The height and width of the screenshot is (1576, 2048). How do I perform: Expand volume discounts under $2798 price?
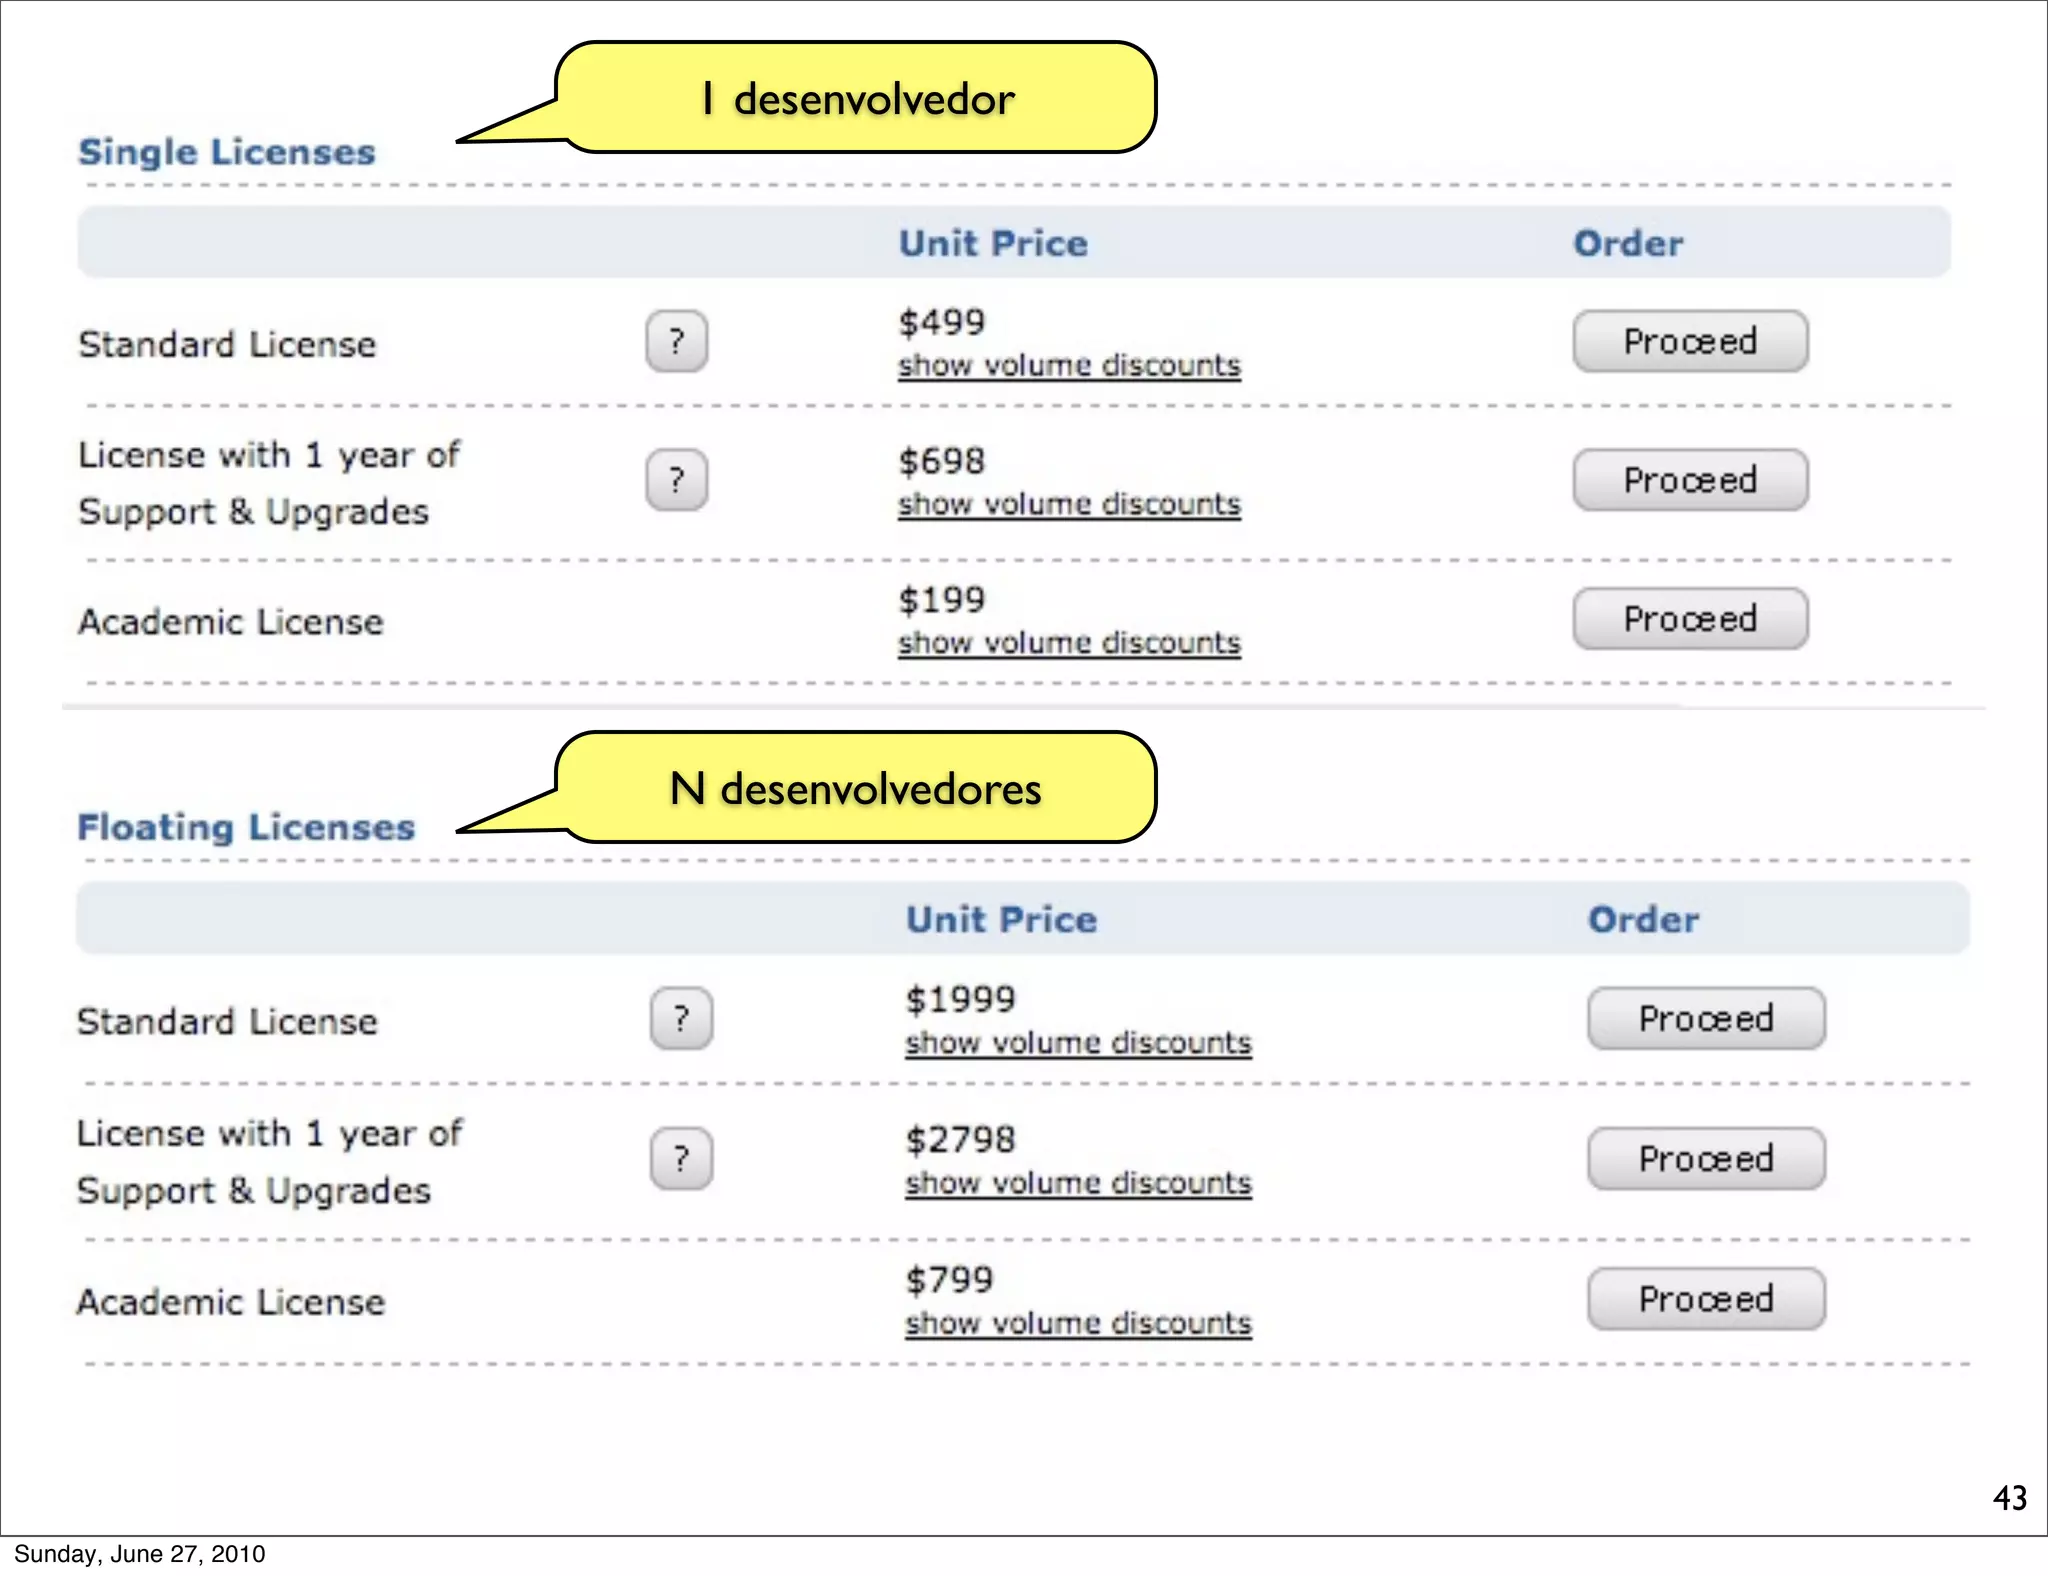(x=1078, y=1183)
